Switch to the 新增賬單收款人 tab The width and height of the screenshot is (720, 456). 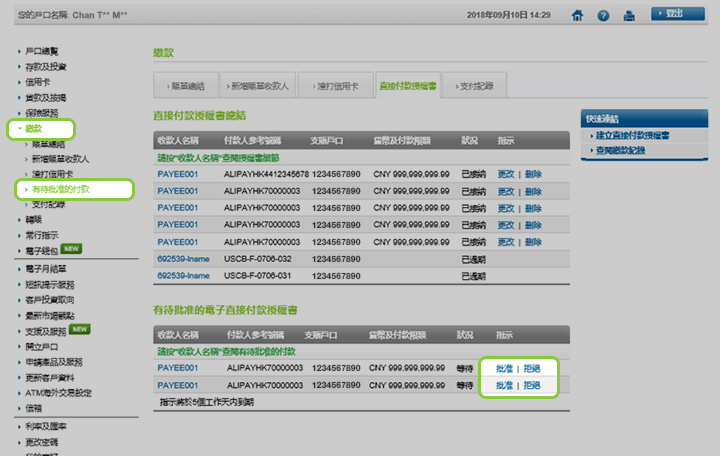(x=258, y=85)
